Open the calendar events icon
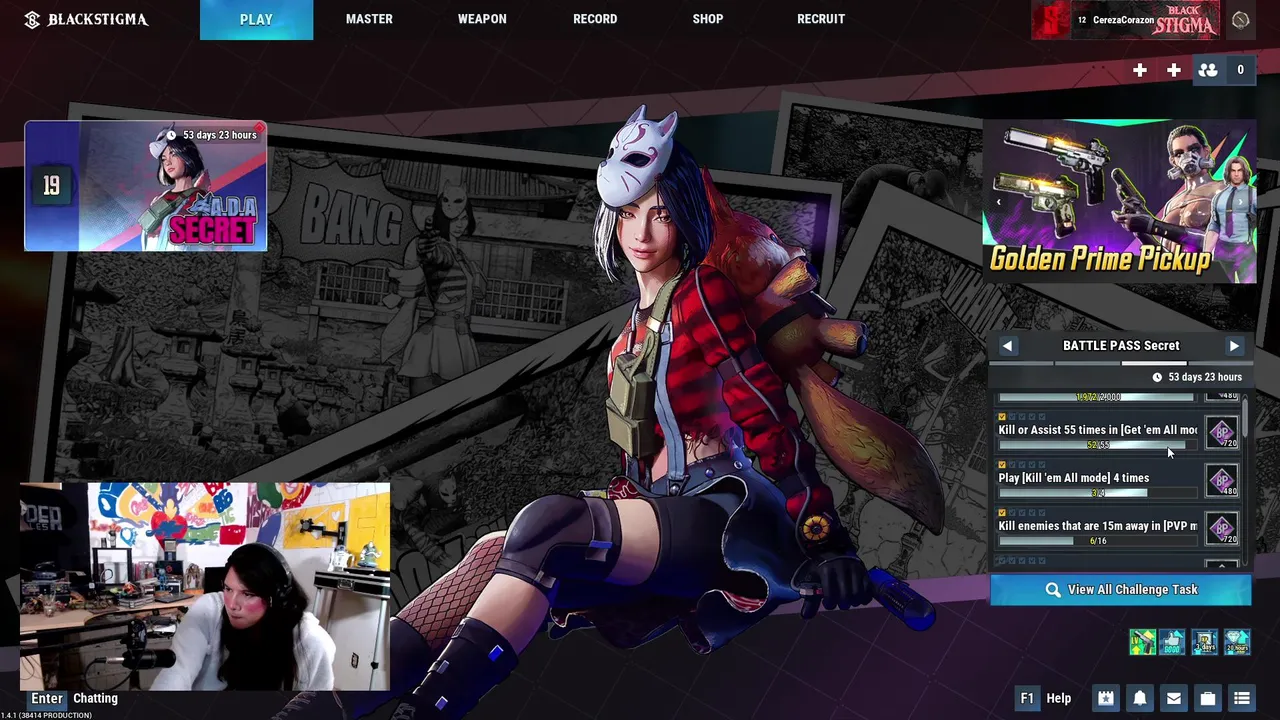This screenshot has width=1280, height=720. pos(1106,699)
